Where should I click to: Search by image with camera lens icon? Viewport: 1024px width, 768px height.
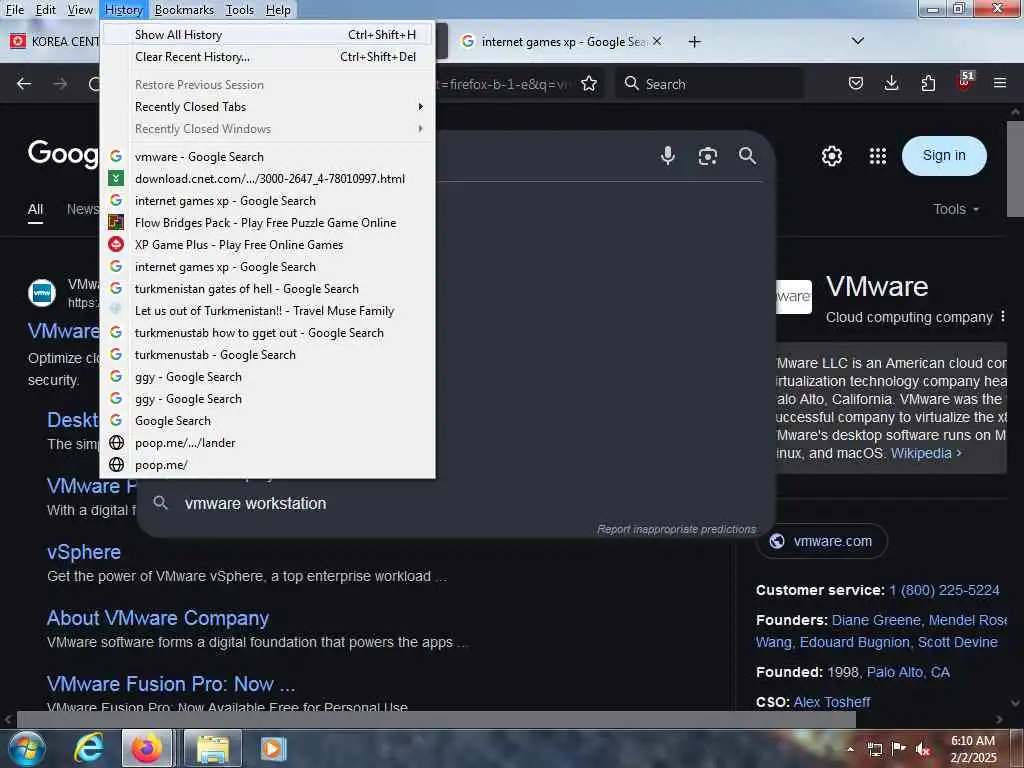(708, 156)
